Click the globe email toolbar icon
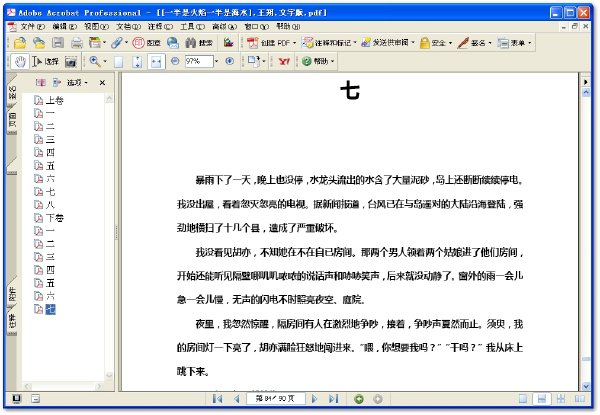 pos(173,42)
